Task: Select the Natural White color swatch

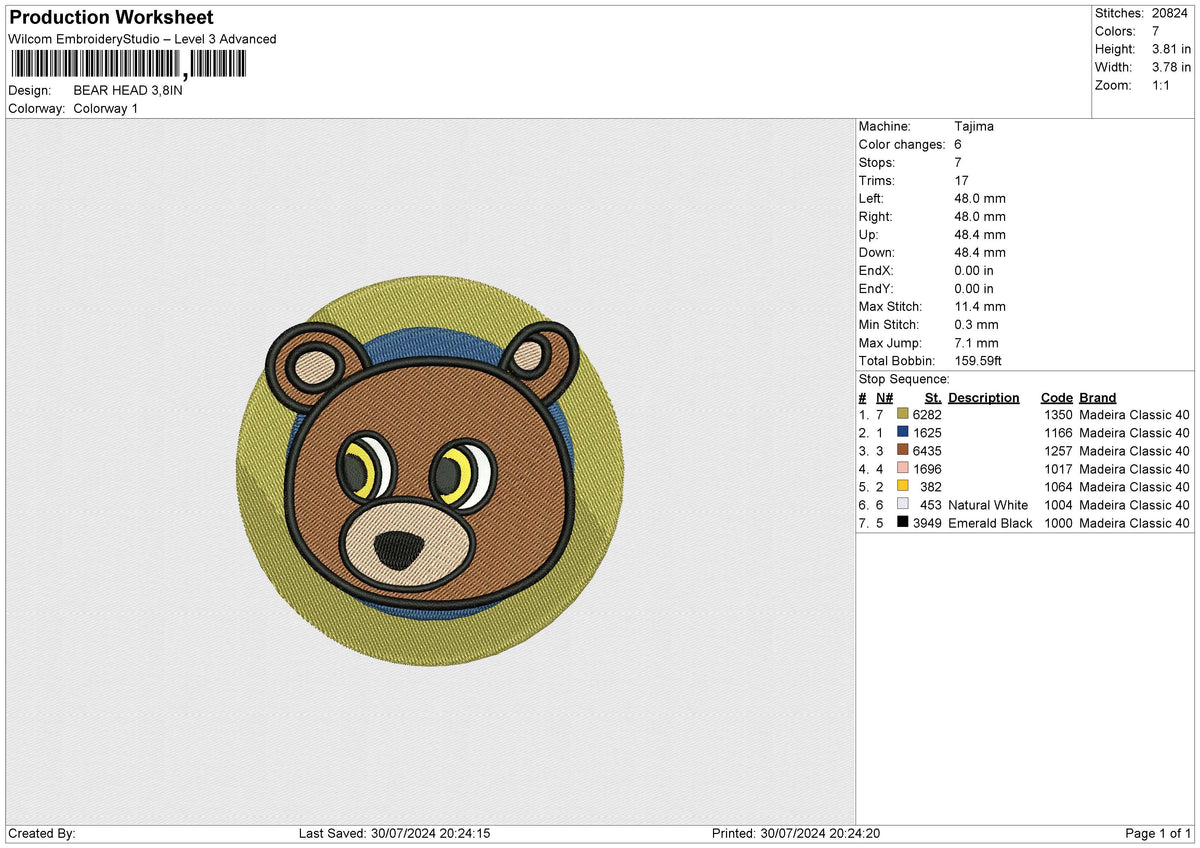Action: click(903, 505)
